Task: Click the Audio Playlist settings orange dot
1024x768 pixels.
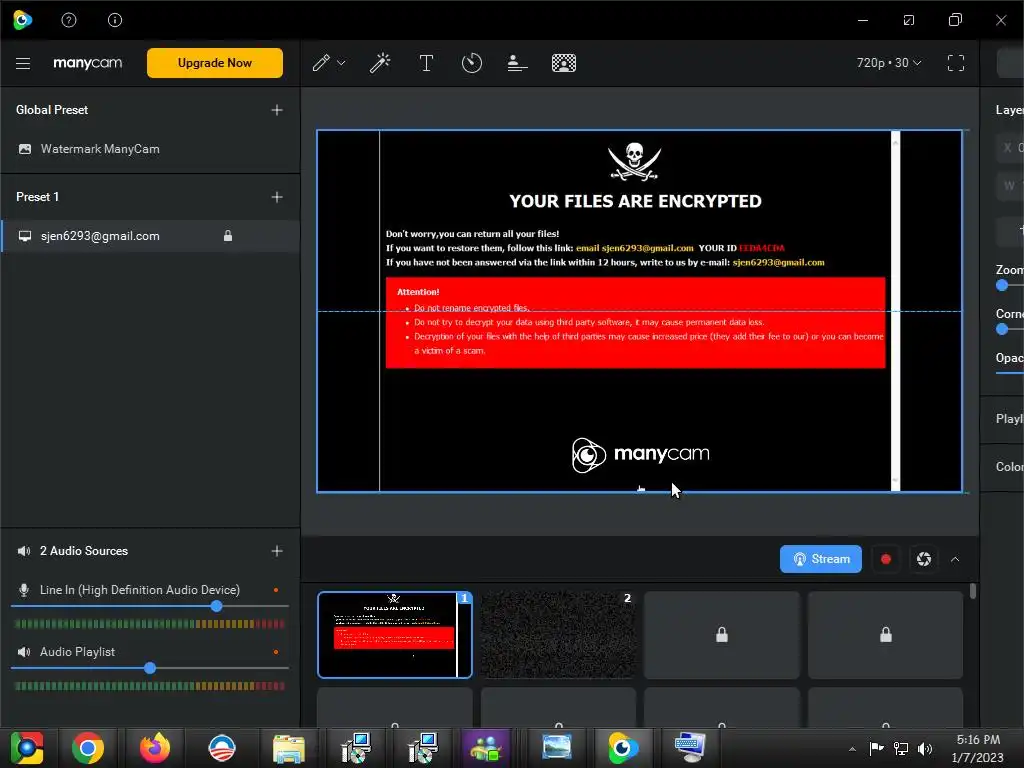Action: (x=276, y=652)
